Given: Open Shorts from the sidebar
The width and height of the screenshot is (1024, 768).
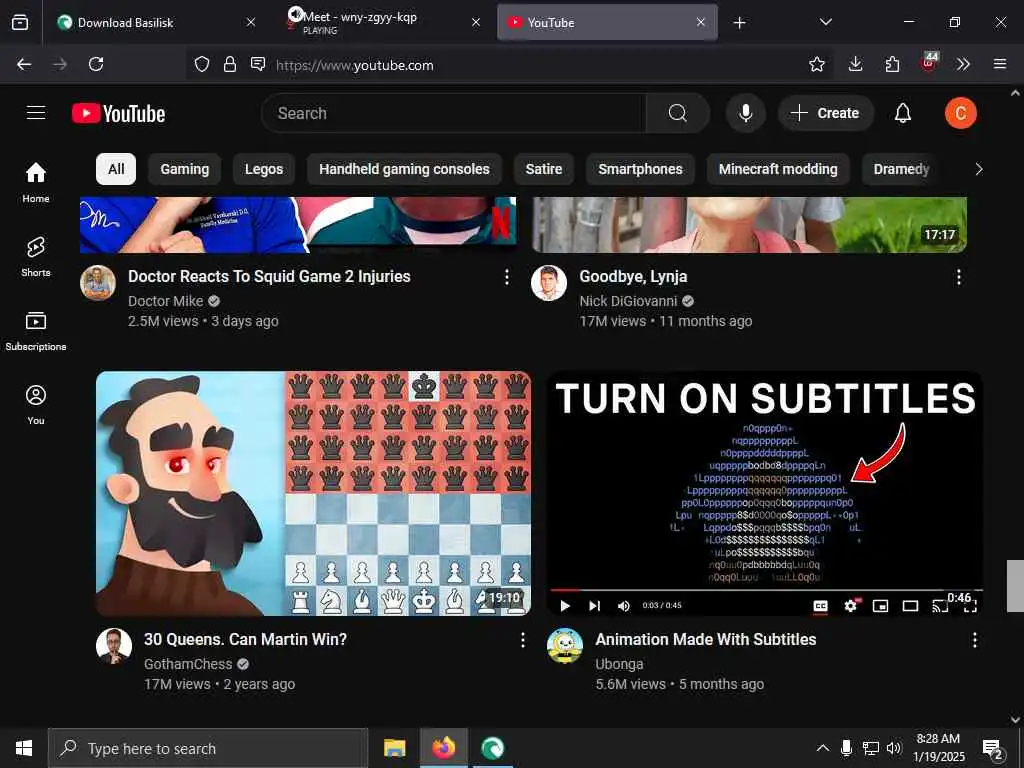Looking at the screenshot, I should pos(35,257).
